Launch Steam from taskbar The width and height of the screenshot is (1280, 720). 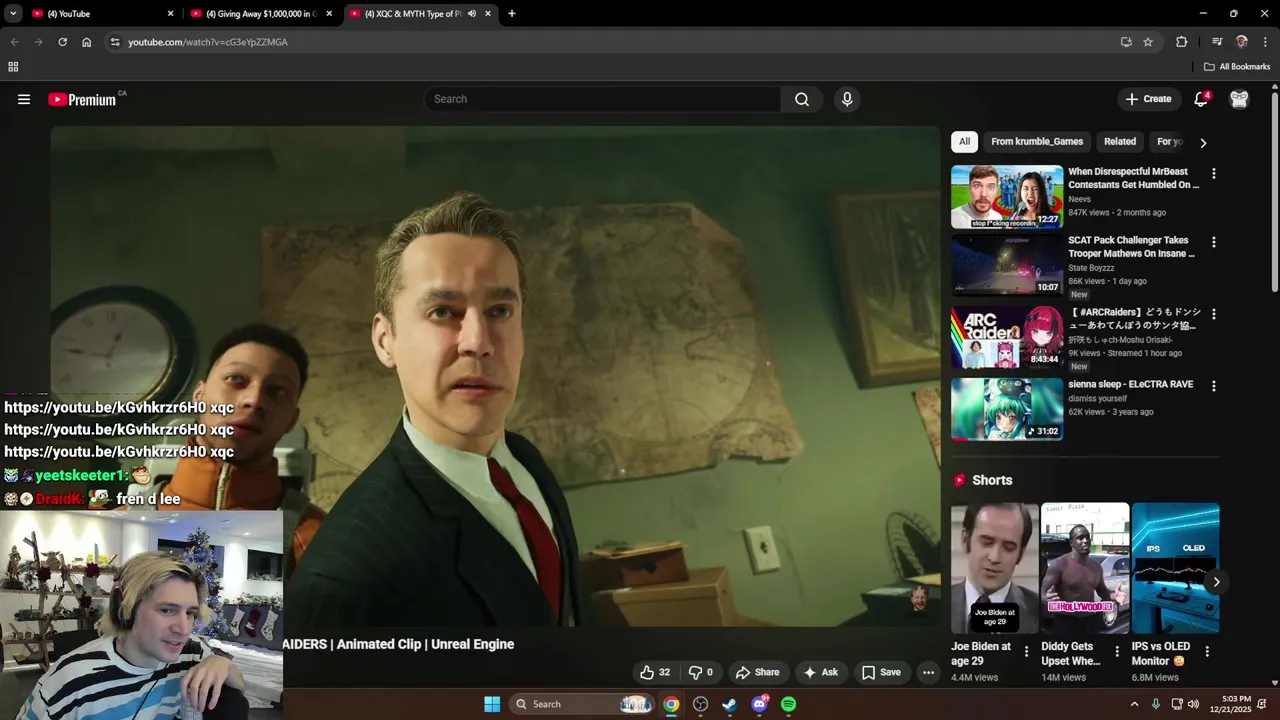[x=730, y=704]
